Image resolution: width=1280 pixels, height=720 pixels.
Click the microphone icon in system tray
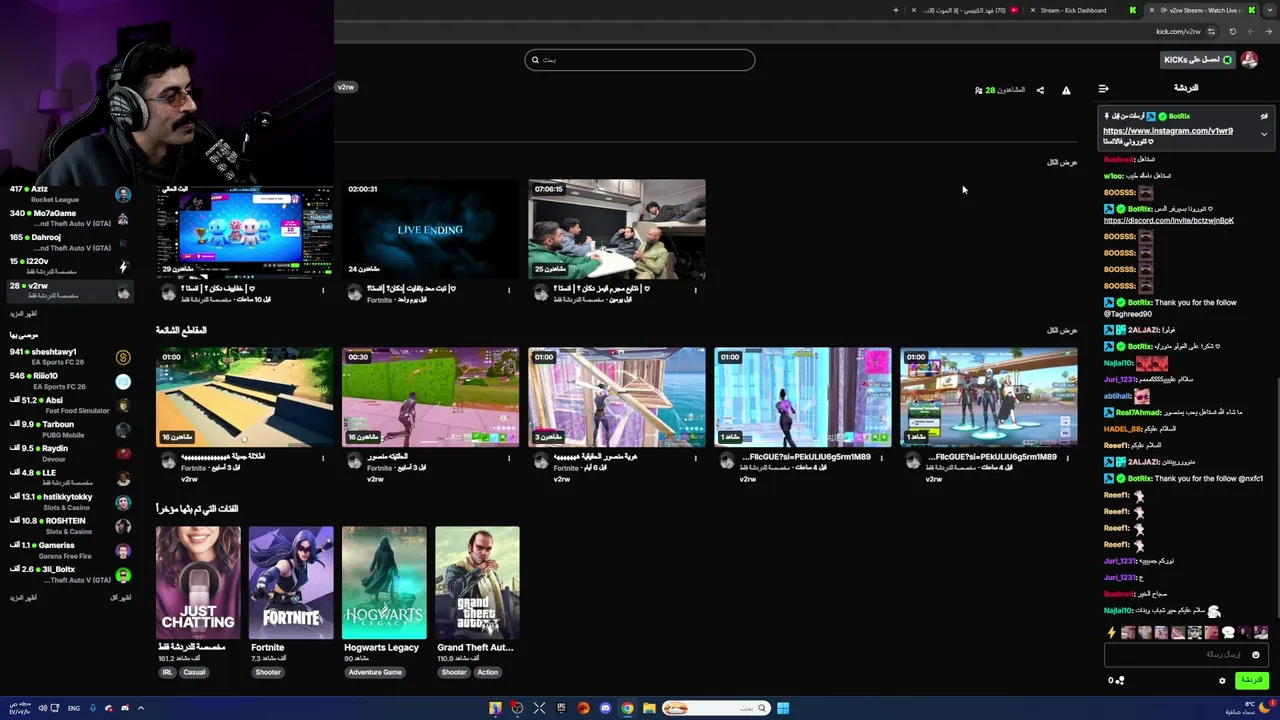pyautogui.click(x=93, y=708)
